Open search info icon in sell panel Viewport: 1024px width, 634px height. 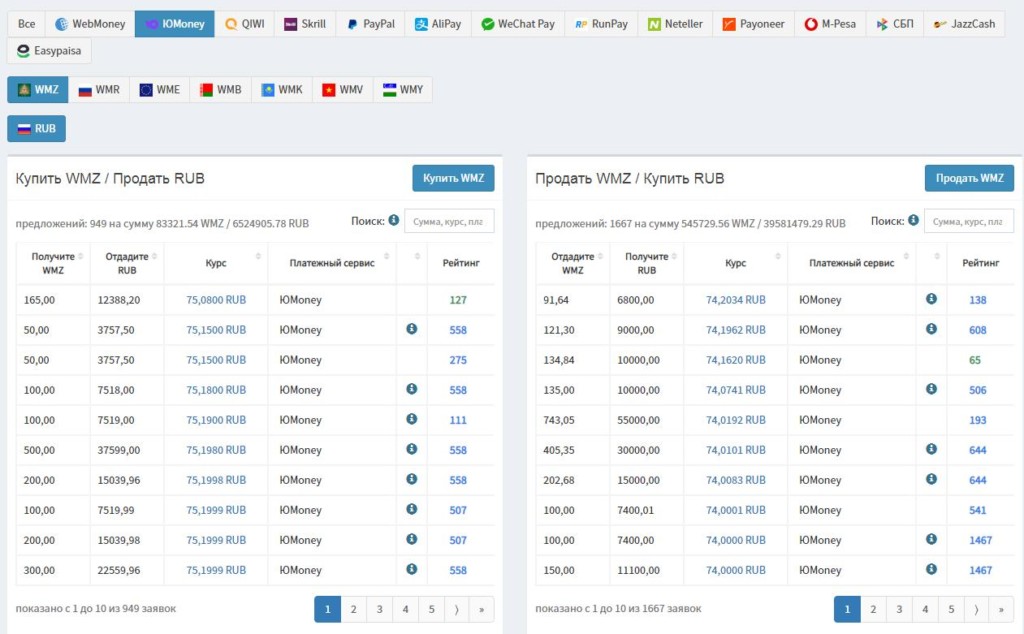(x=913, y=220)
